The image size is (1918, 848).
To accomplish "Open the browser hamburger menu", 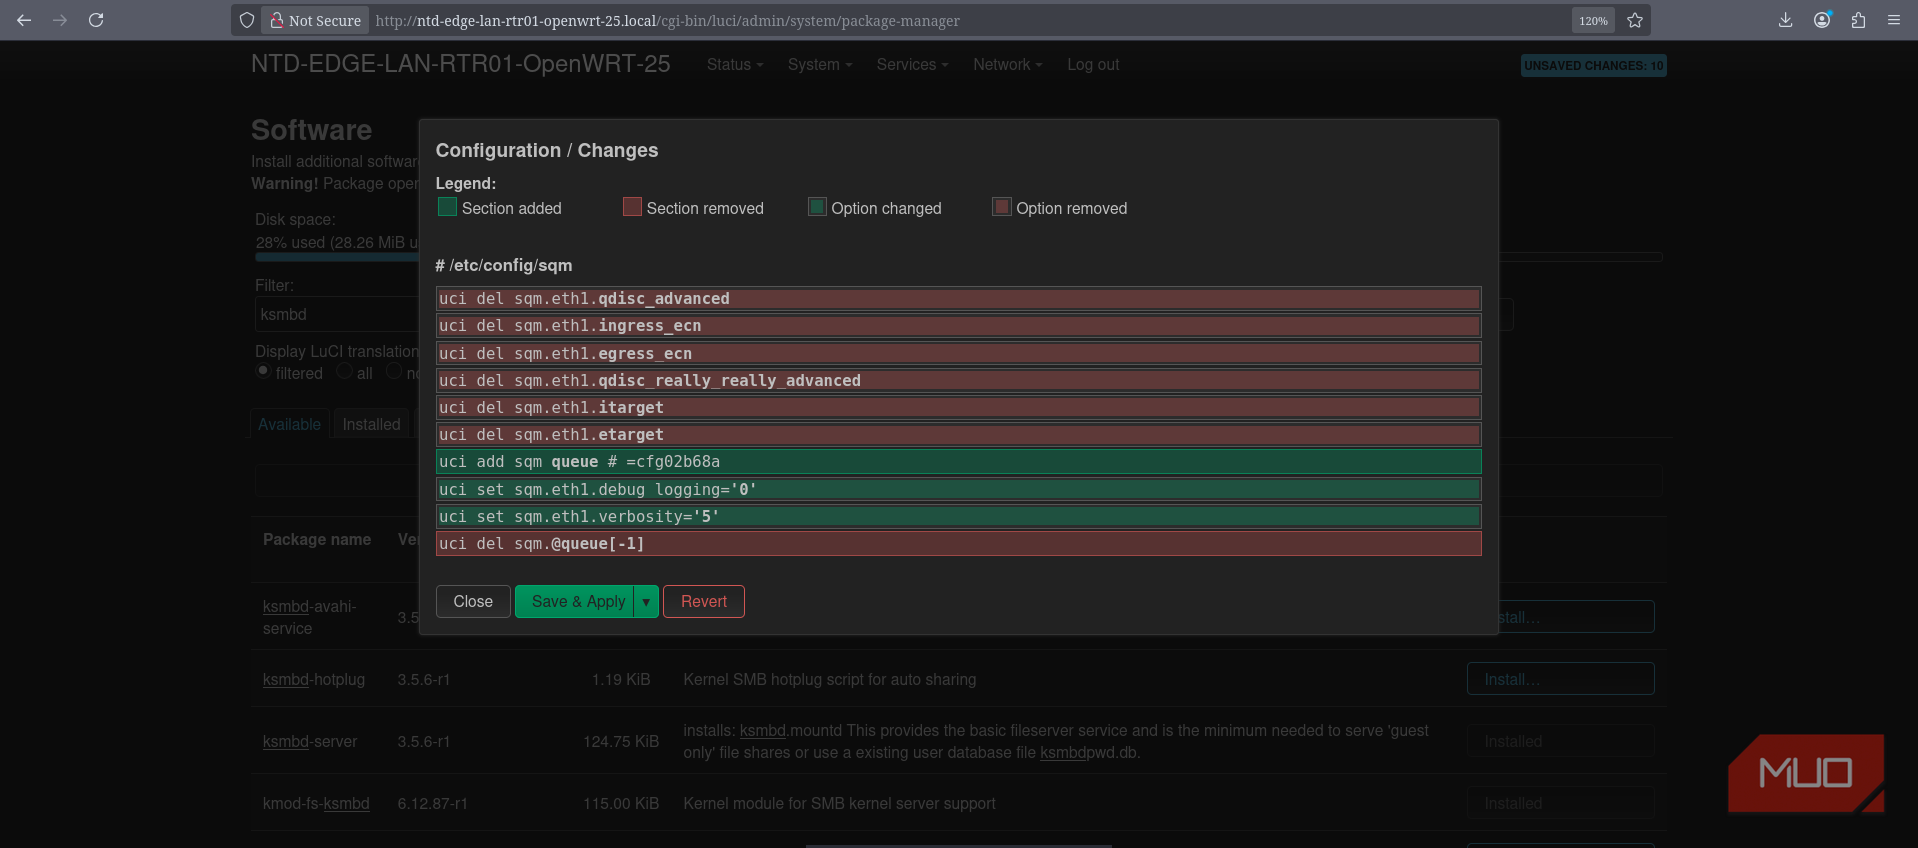I will tap(1894, 20).
